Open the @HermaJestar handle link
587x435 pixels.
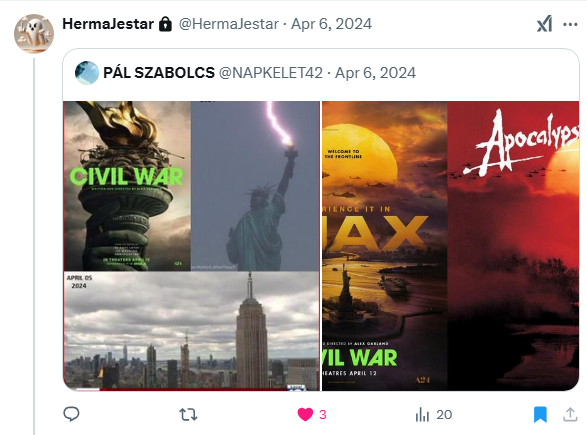[x=229, y=24]
